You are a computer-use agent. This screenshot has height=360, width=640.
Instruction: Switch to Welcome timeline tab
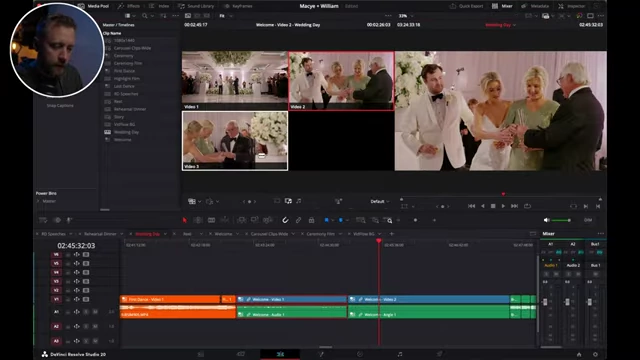[223, 234]
